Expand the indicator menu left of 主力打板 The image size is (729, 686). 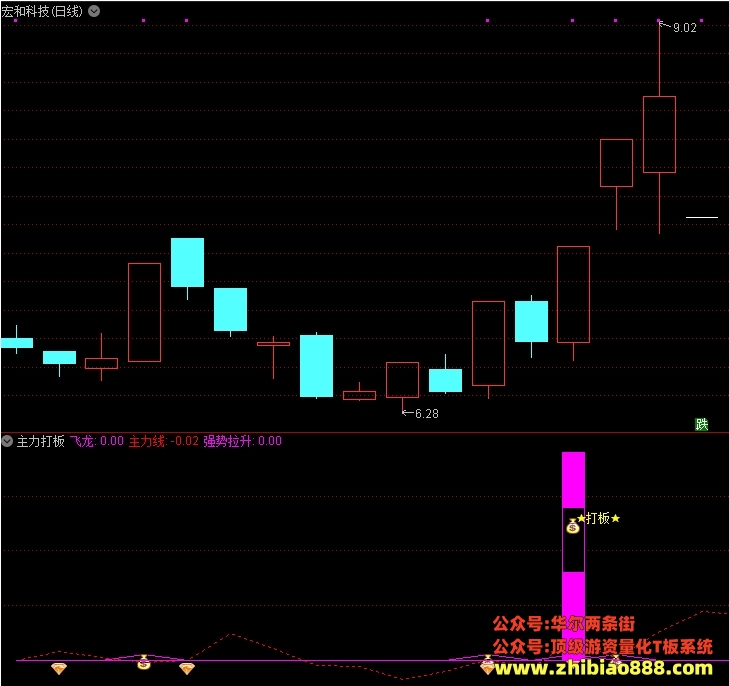(7, 441)
